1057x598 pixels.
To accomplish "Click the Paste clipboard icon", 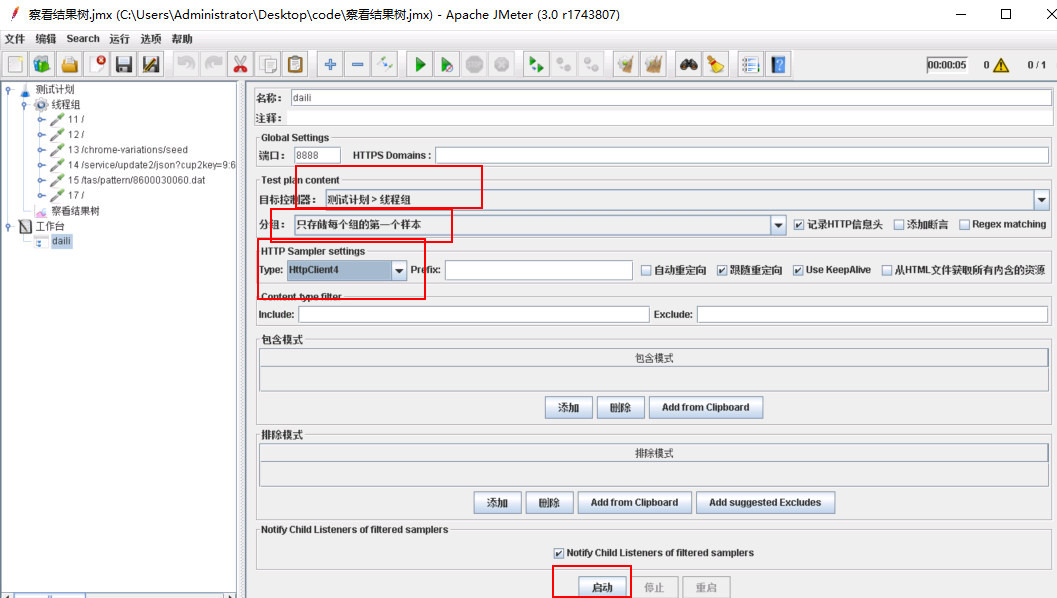I will pyautogui.click(x=295, y=65).
